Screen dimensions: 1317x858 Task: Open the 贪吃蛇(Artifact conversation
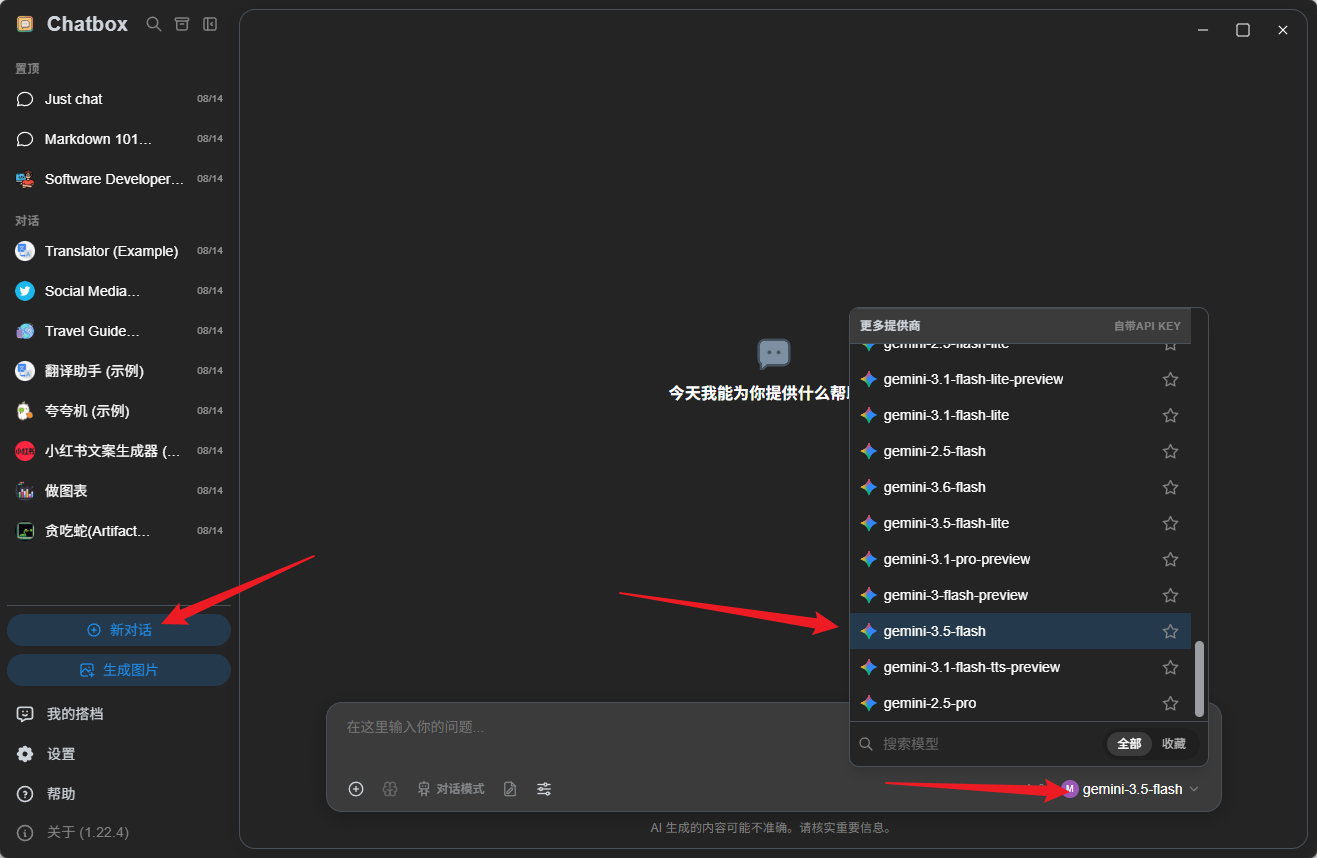(x=119, y=531)
